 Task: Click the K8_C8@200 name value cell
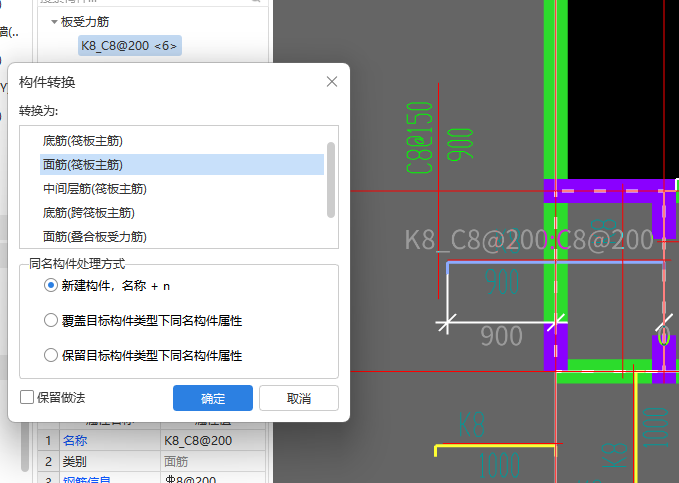[x=213, y=441]
